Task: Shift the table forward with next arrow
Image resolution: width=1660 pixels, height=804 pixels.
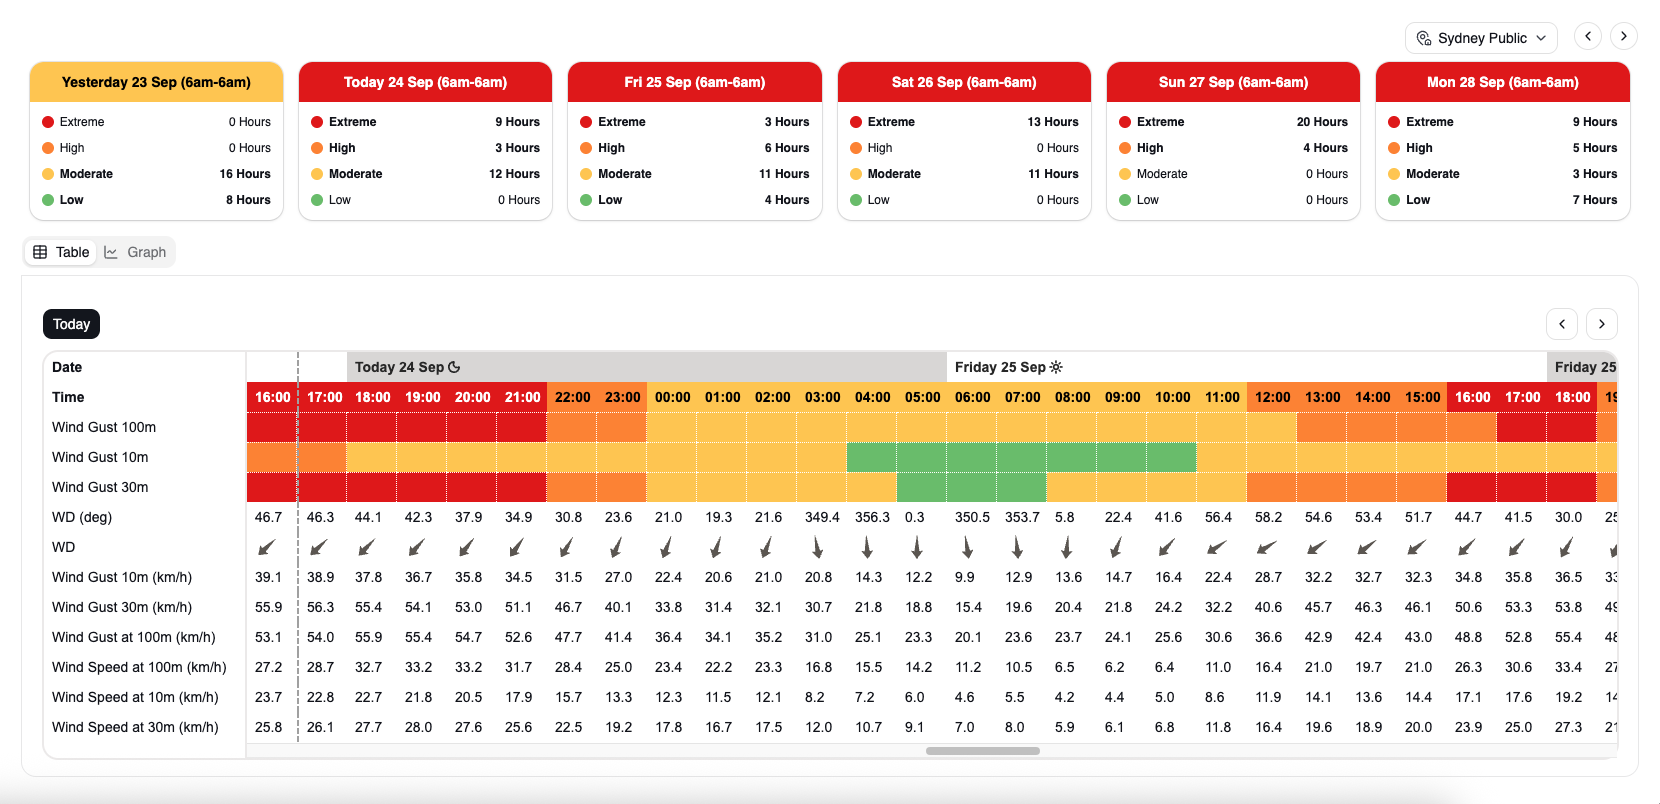Action: (1602, 324)
